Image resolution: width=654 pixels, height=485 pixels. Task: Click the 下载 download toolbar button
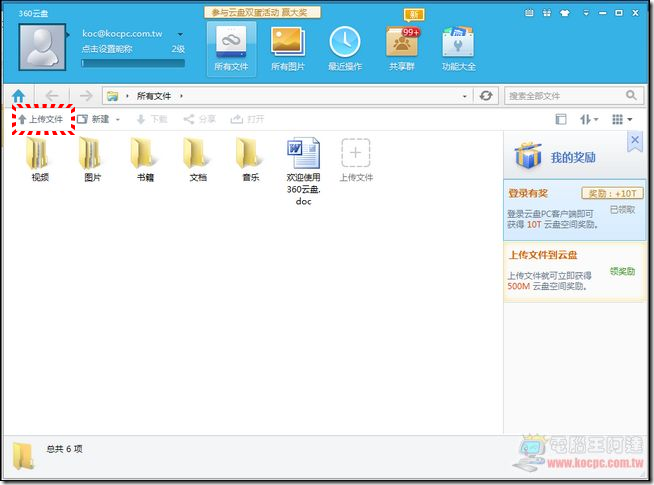[152, 119]
